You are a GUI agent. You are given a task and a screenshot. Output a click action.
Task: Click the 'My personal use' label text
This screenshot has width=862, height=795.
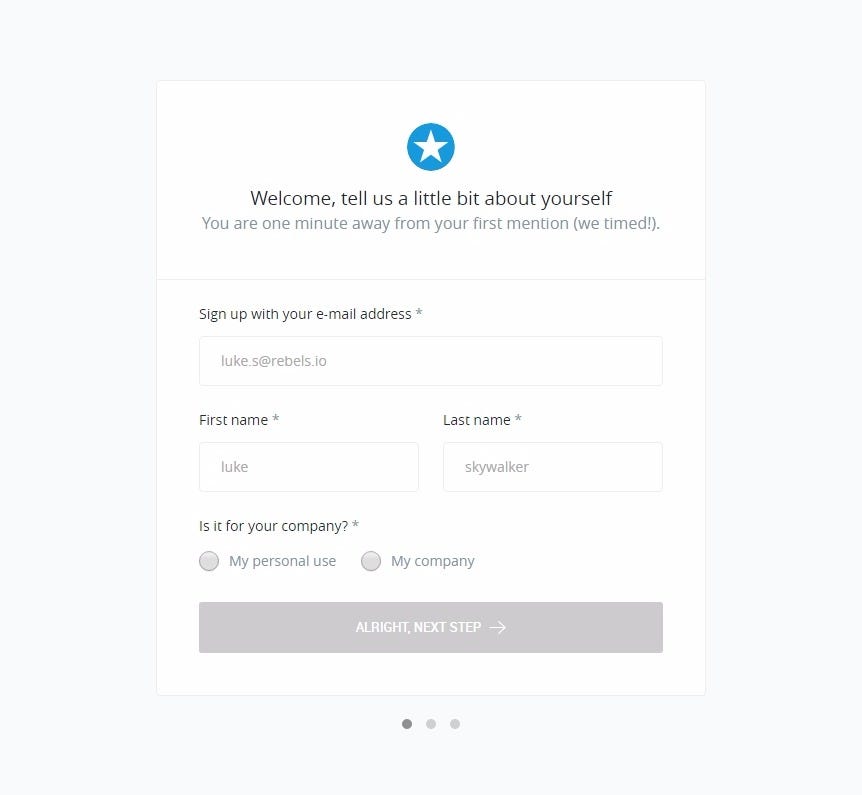[x=282, y=561]
